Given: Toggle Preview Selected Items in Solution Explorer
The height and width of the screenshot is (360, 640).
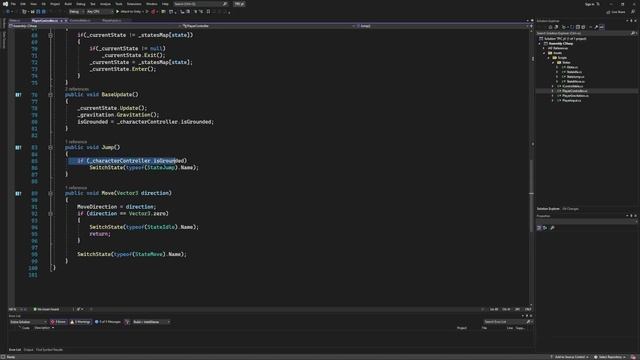Looking at the screenshot, I should tap(602, 27).
